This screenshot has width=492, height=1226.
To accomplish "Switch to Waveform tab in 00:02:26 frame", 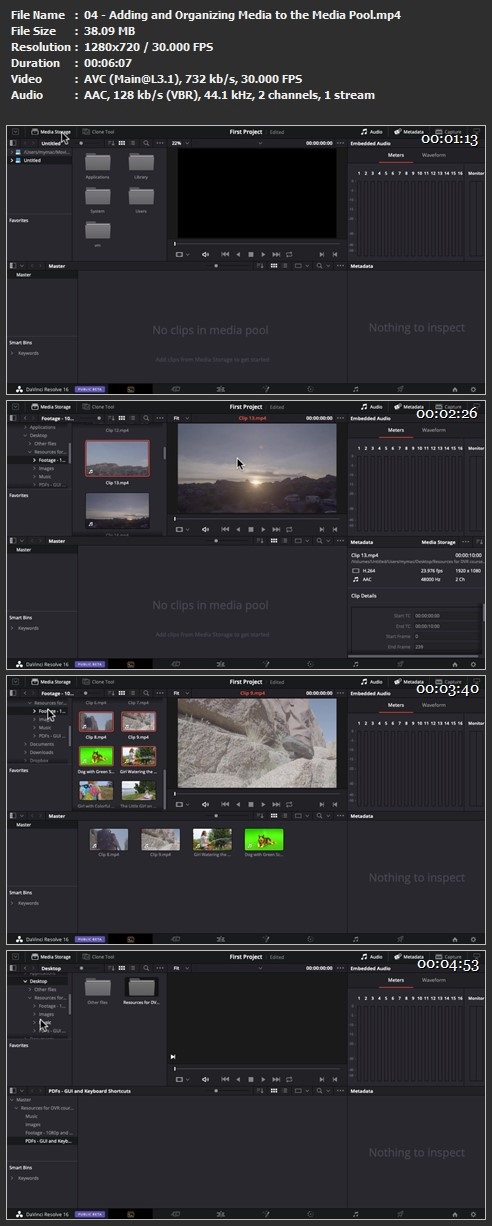I will pos(433,430).
